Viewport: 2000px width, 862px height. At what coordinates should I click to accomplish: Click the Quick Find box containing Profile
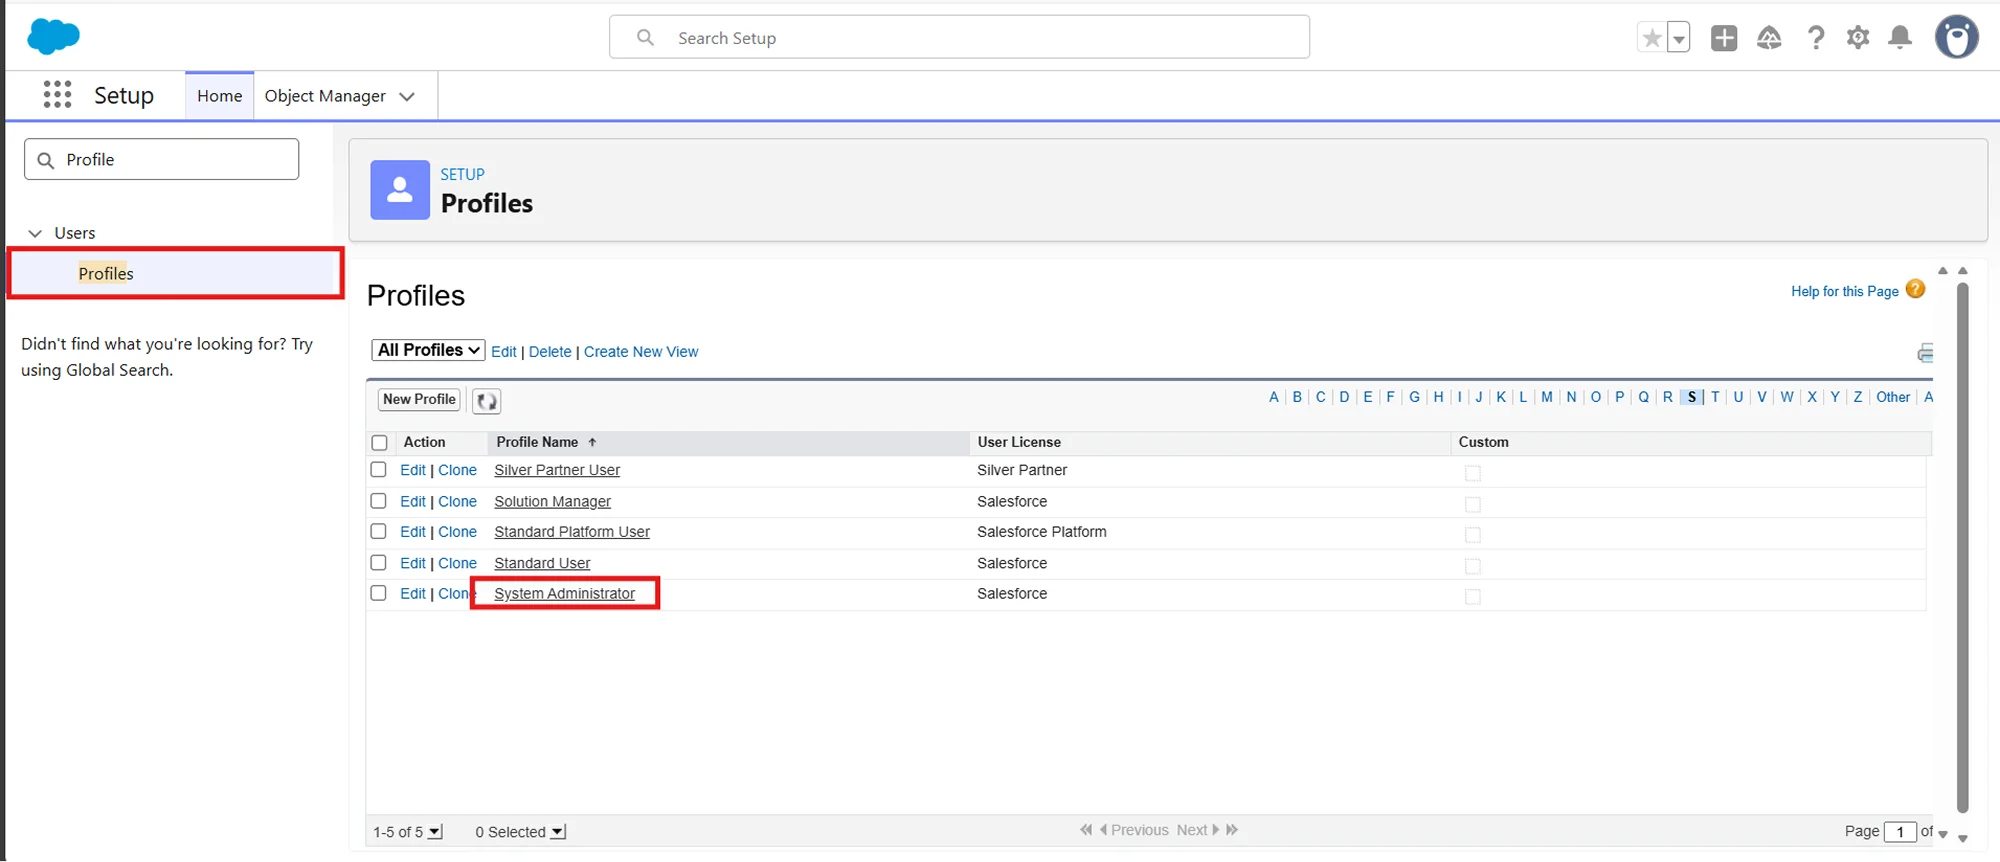click(x=161, y=159)
